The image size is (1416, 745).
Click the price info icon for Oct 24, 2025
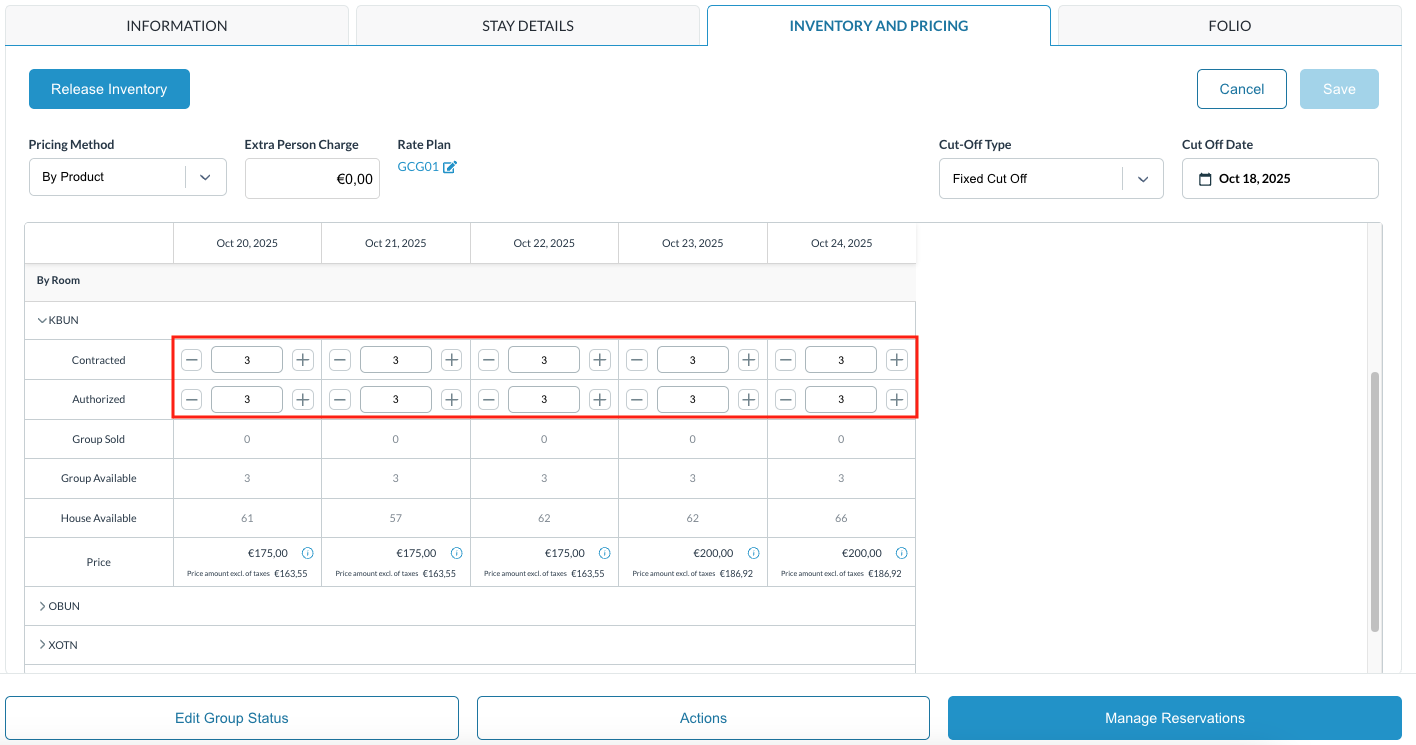point(901,553)
